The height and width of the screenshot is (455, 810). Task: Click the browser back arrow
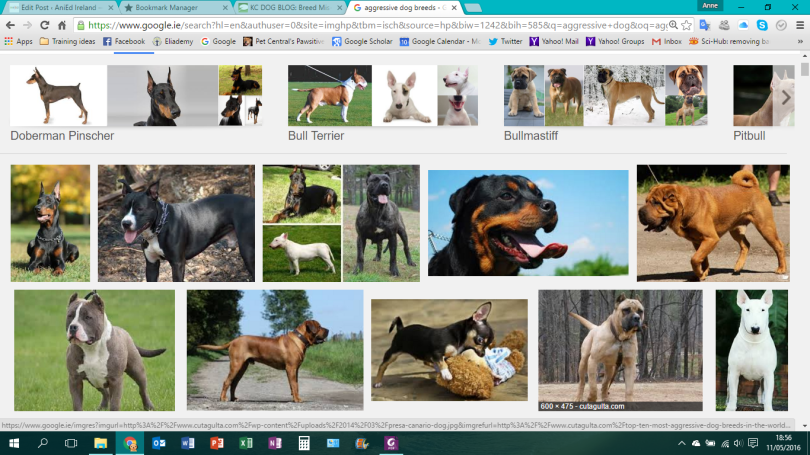pos(11,24)
